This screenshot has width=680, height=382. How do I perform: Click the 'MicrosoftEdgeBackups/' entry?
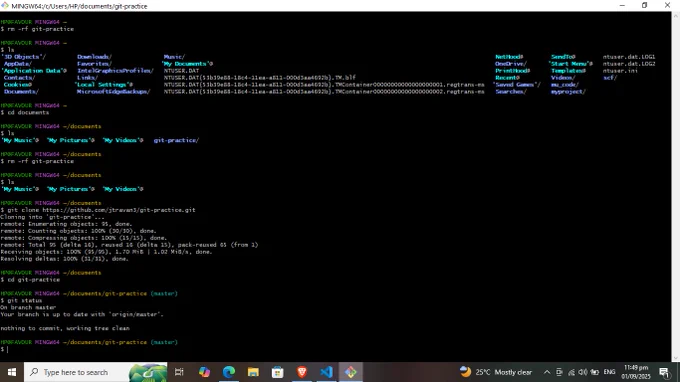coord(114,91)
